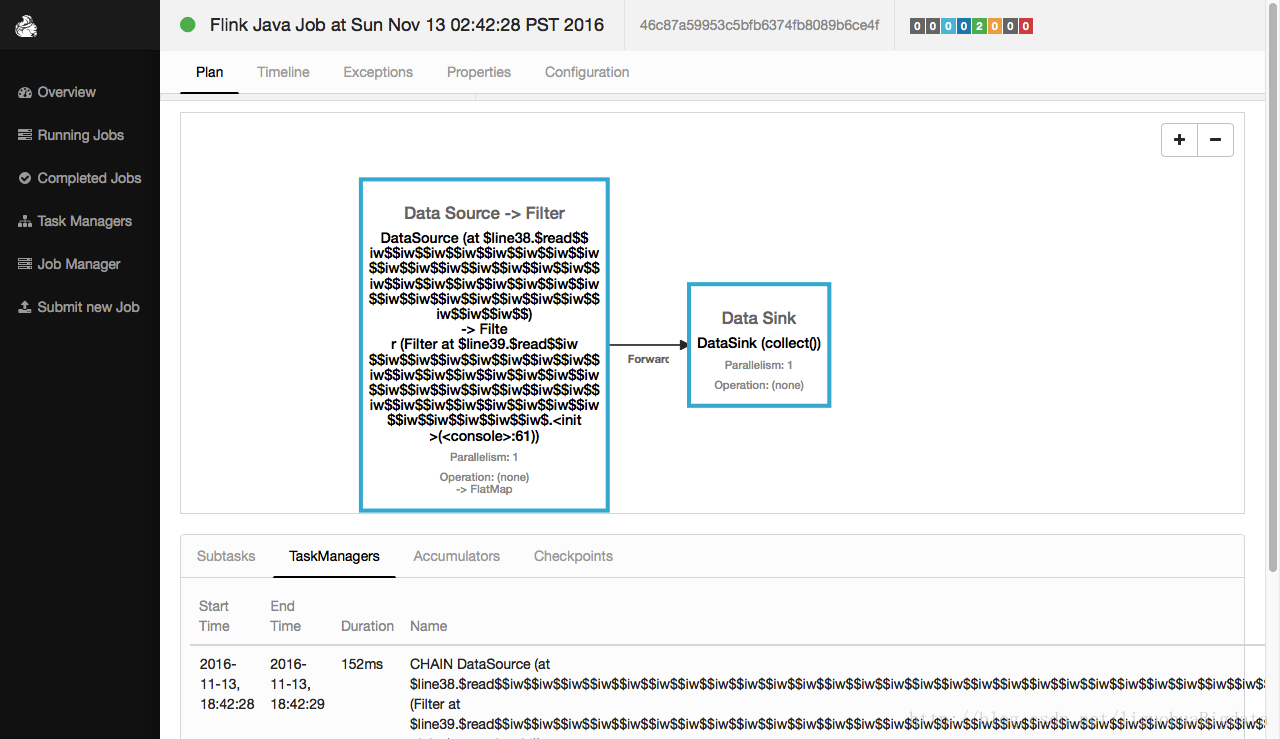Click the DataSink (collect()) label
This screenshot has height=739, width=1280.
[759, 343]
